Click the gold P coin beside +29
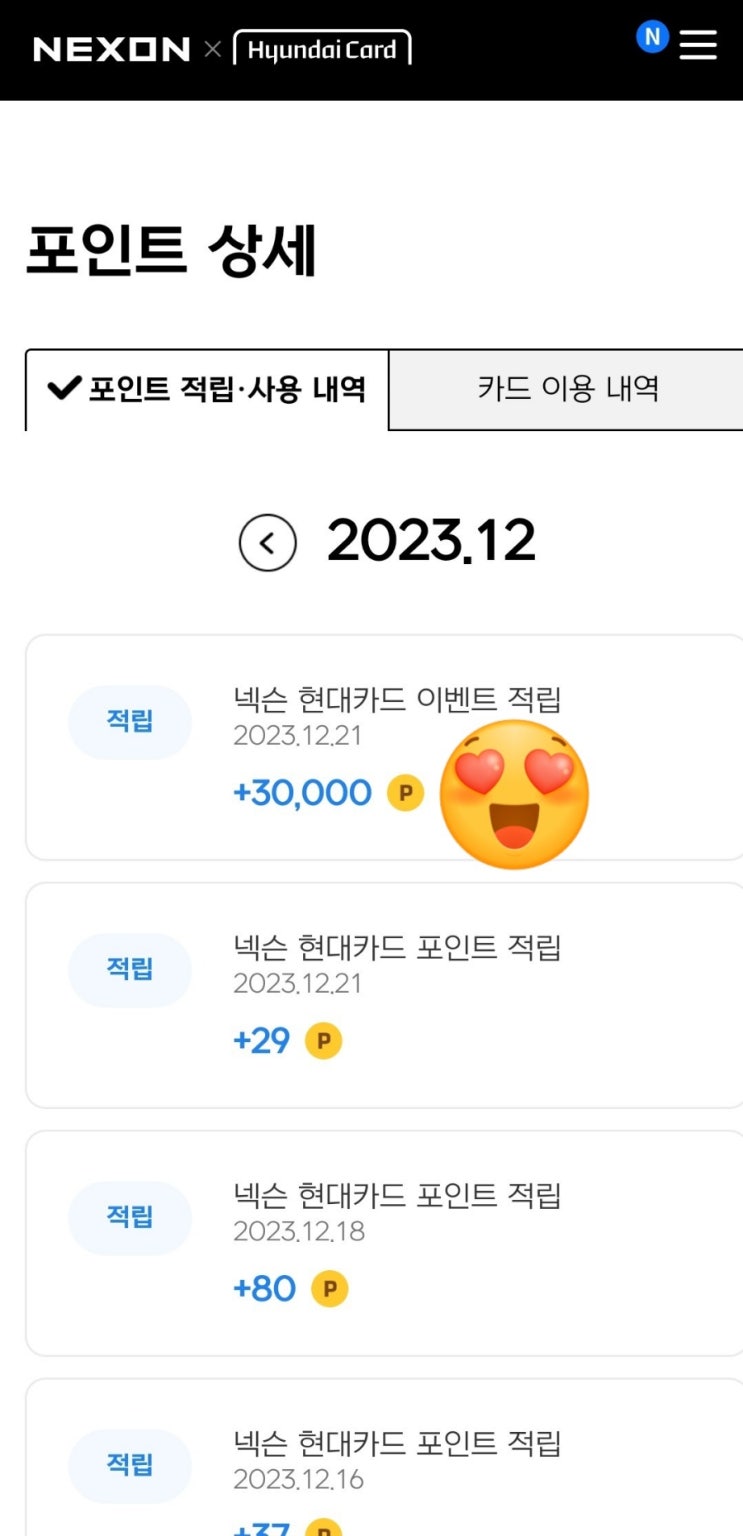This screenshot has width=743, height=1536. tap(323, 1041)
